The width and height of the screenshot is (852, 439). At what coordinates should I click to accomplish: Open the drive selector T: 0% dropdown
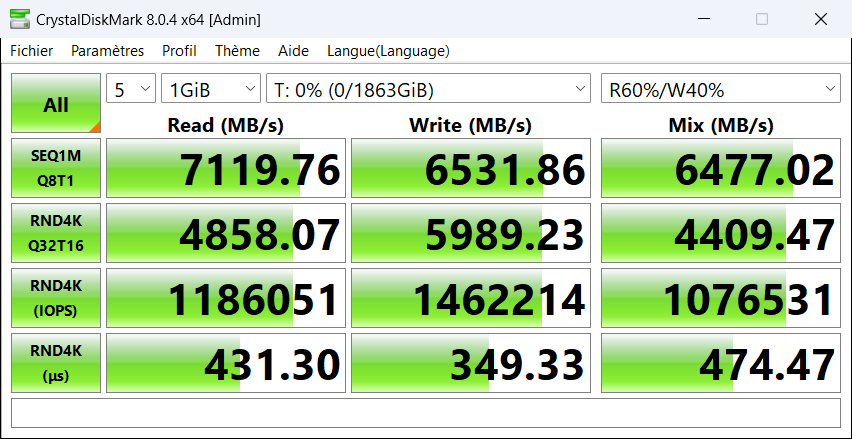[x=430, y=90]
